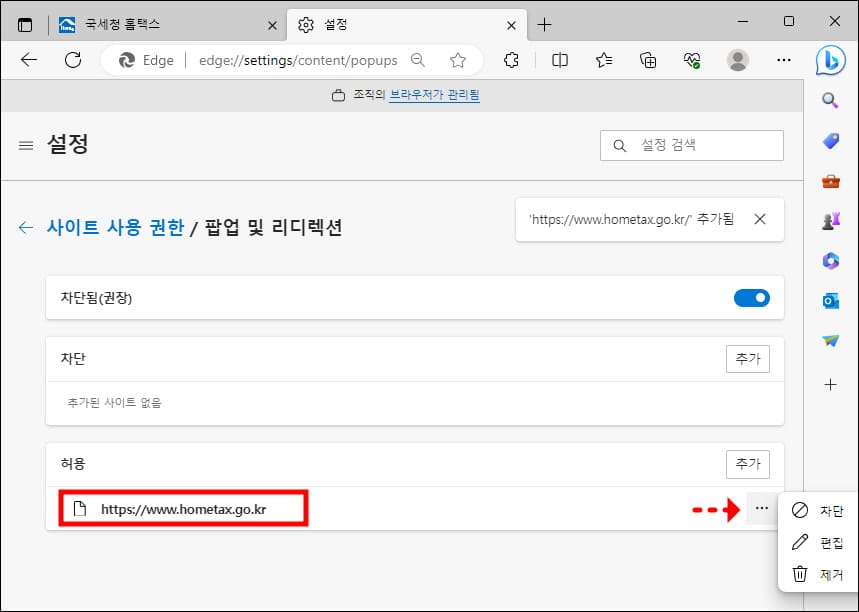
Task: Open the Search sidebar panel
Action: click(x=831, y=100)
